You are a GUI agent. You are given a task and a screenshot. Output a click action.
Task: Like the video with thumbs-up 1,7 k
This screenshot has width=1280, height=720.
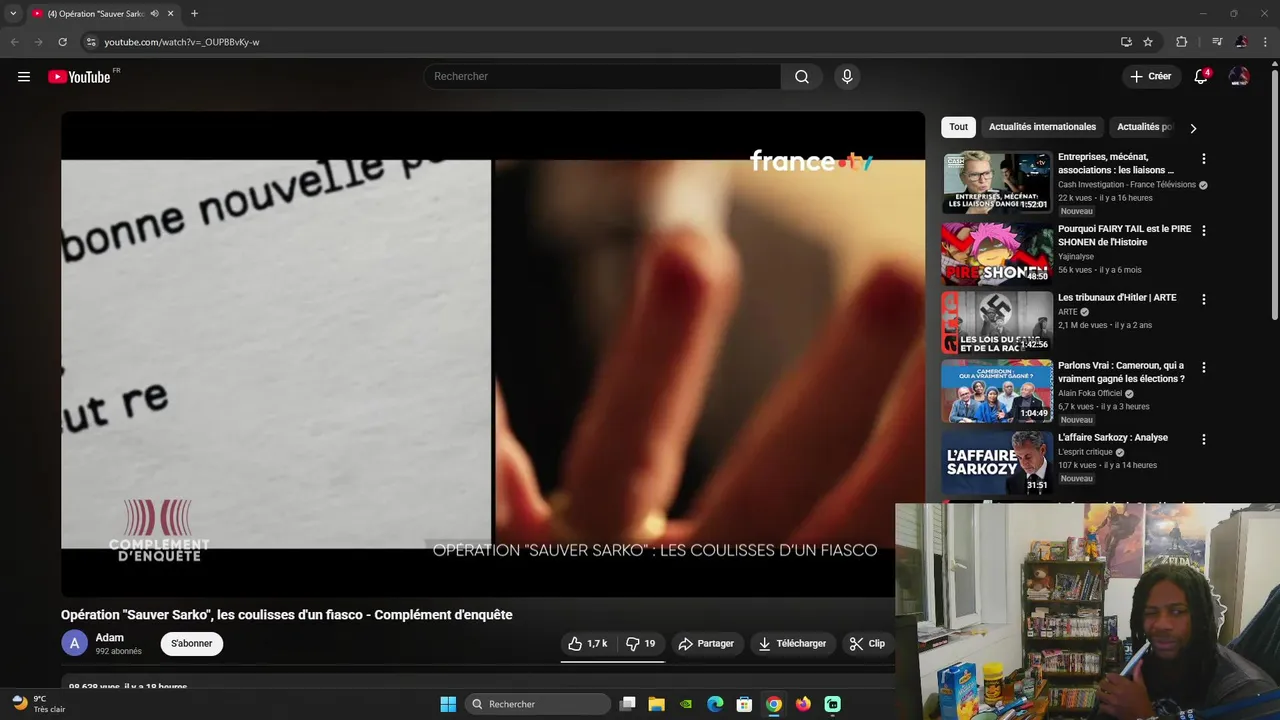click(x=588, y=644)
